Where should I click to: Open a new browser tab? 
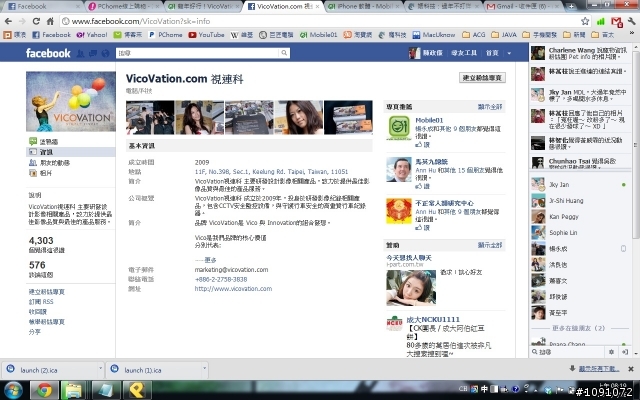pyautogui.click(x=571, y=6)
